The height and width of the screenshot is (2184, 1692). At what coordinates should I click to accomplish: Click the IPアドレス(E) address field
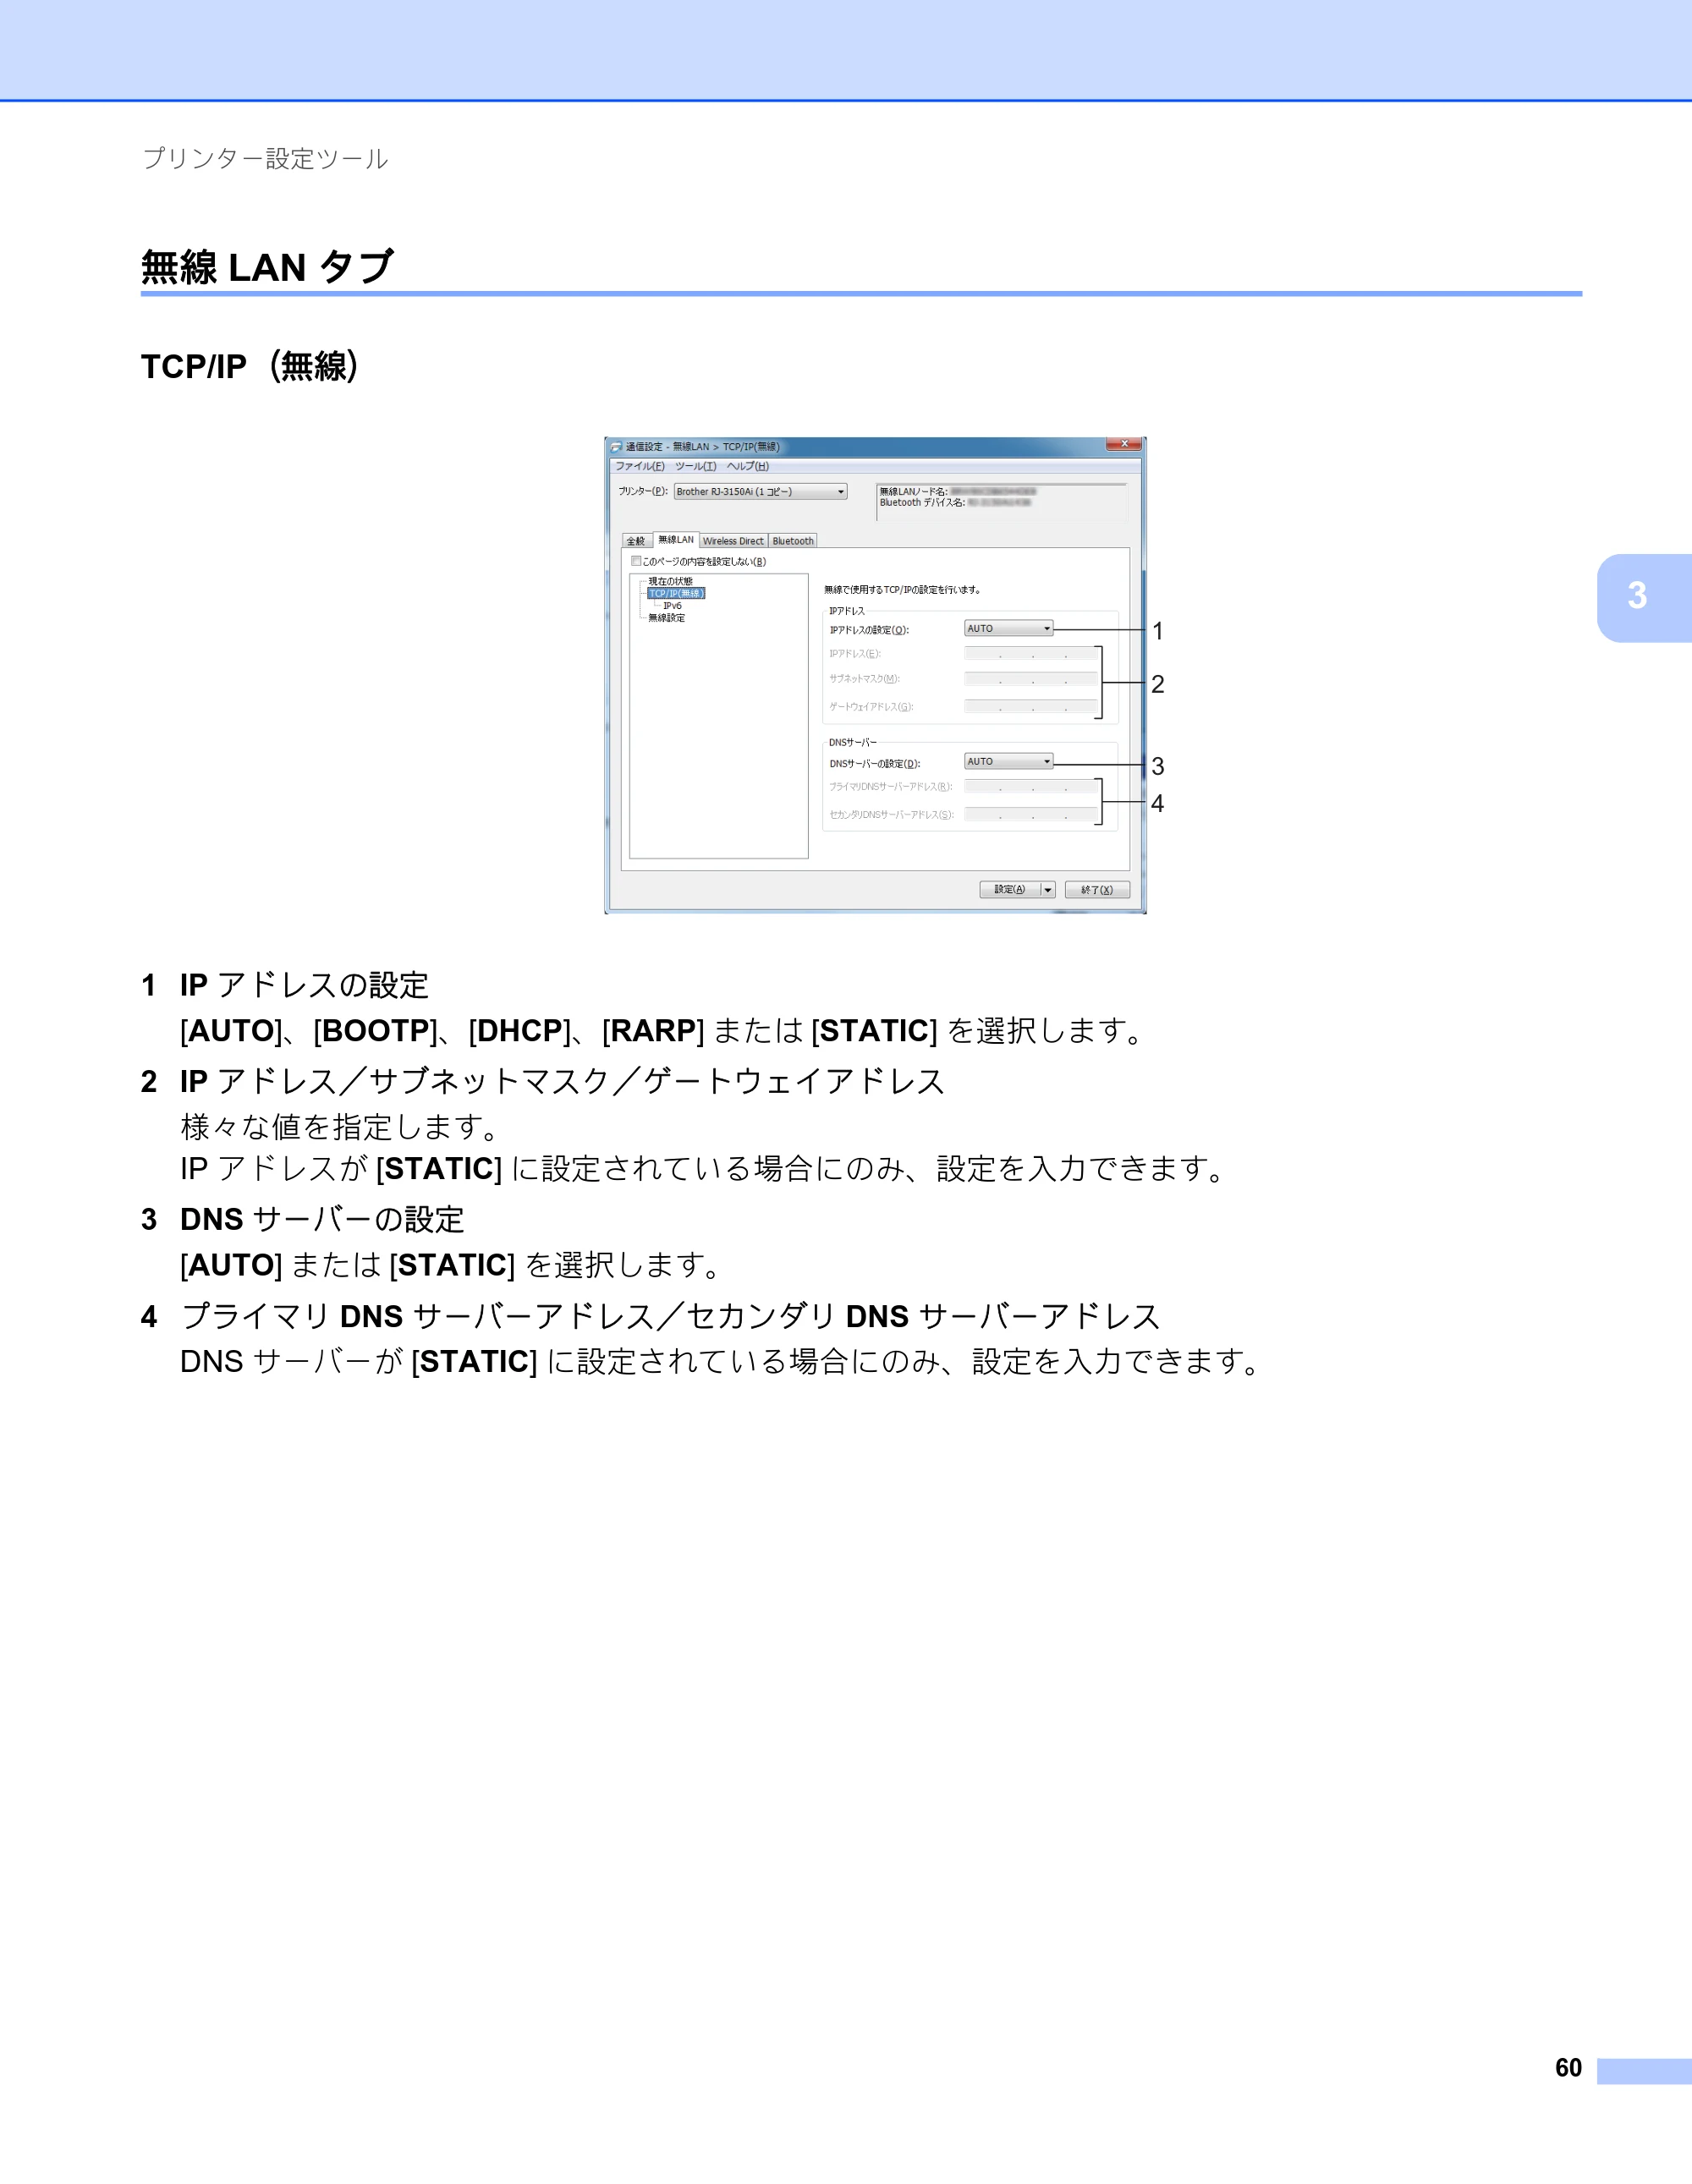click(1031, 654)
